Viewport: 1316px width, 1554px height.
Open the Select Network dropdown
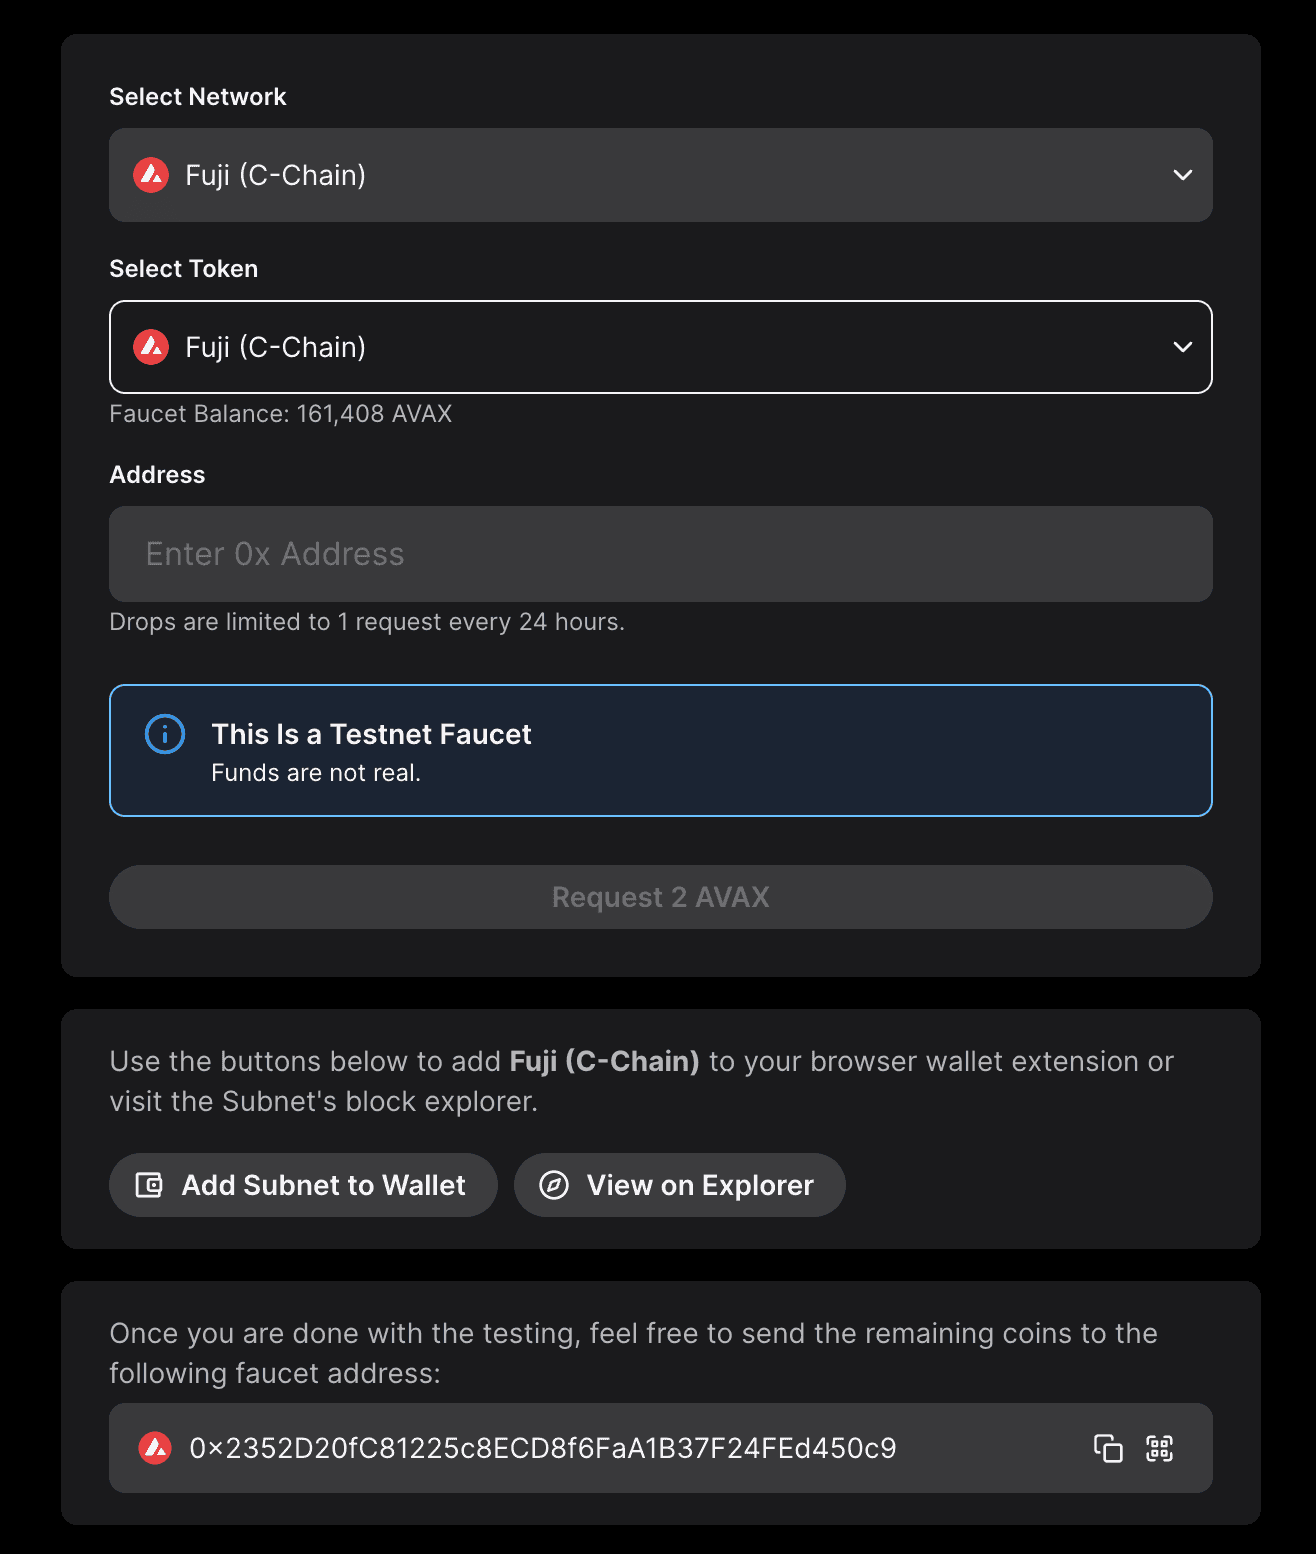(x=660, y=175)
